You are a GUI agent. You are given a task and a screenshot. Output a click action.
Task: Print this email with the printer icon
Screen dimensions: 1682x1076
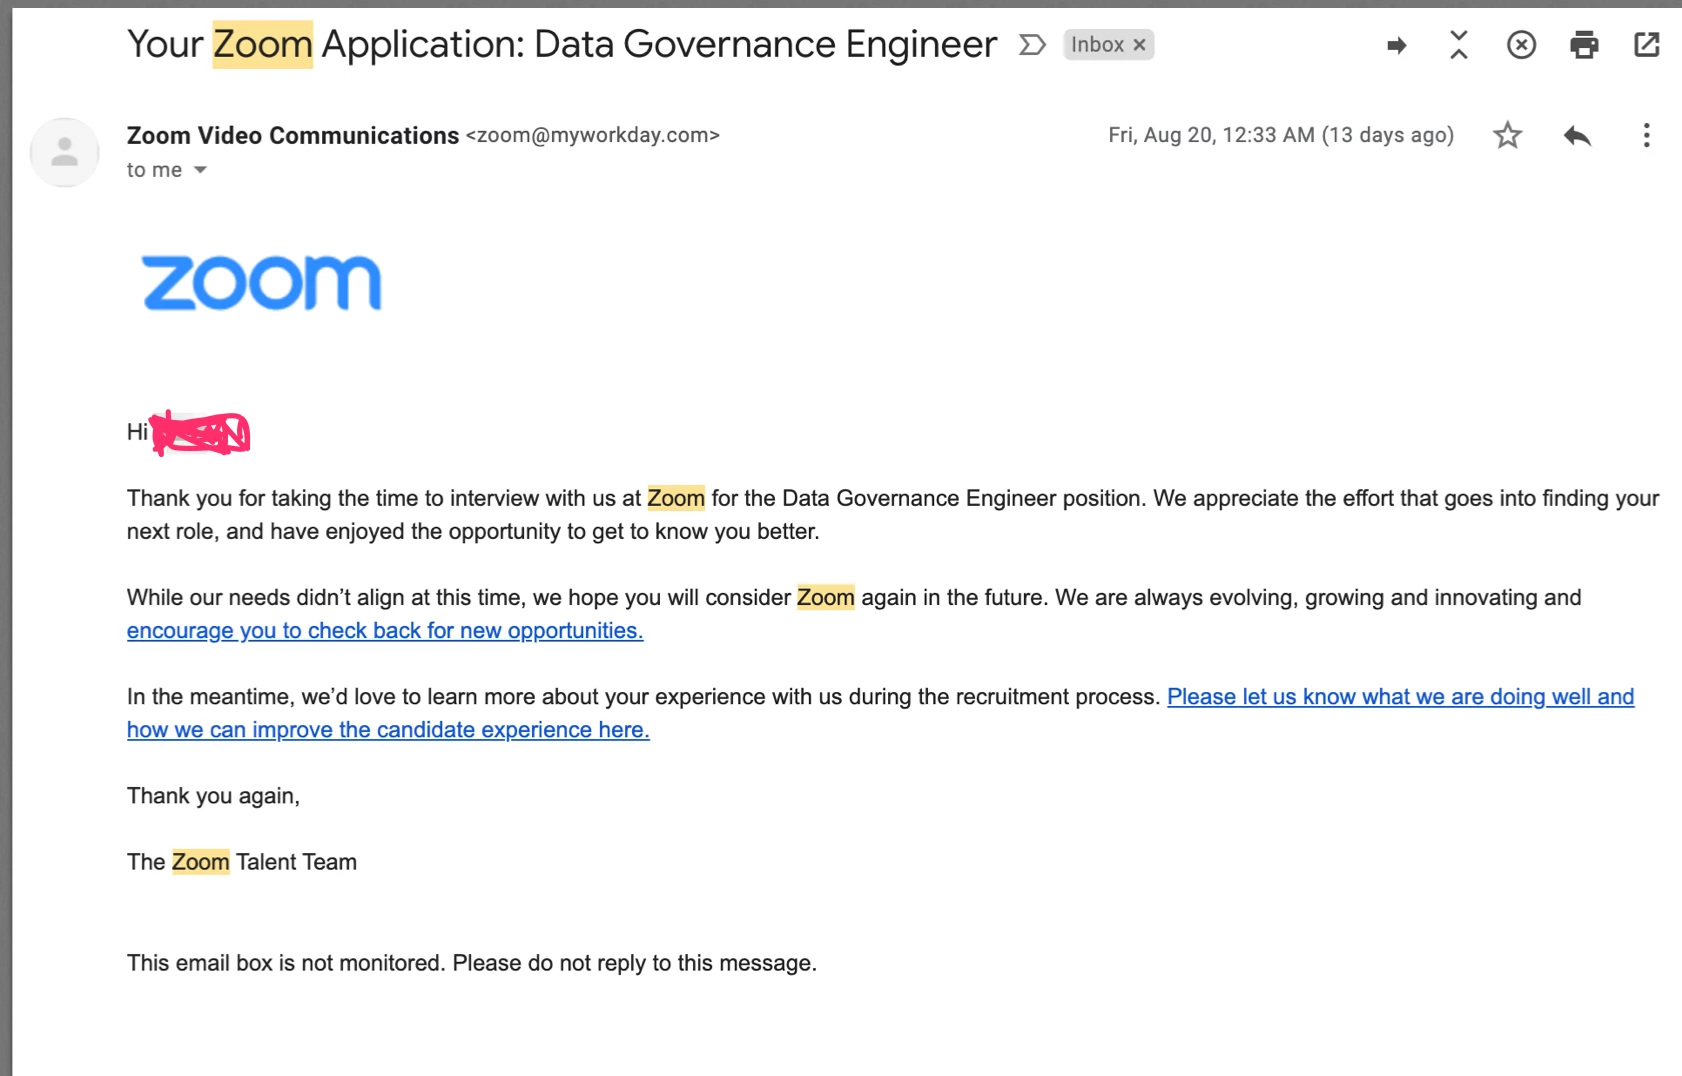1584,45
